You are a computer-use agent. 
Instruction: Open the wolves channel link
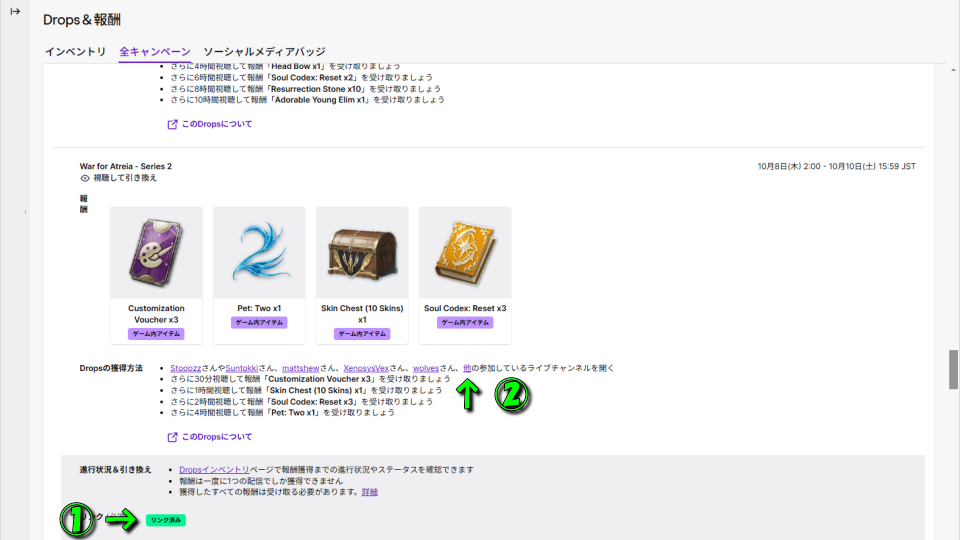pos(426,368)
